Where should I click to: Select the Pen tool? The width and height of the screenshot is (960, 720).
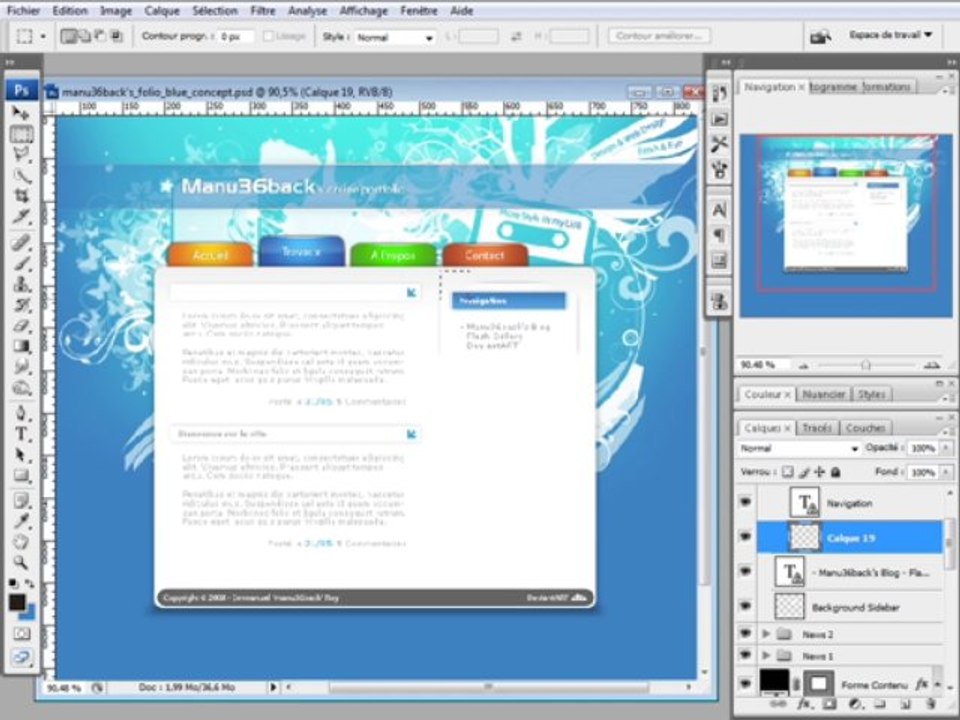click(21, 413)
